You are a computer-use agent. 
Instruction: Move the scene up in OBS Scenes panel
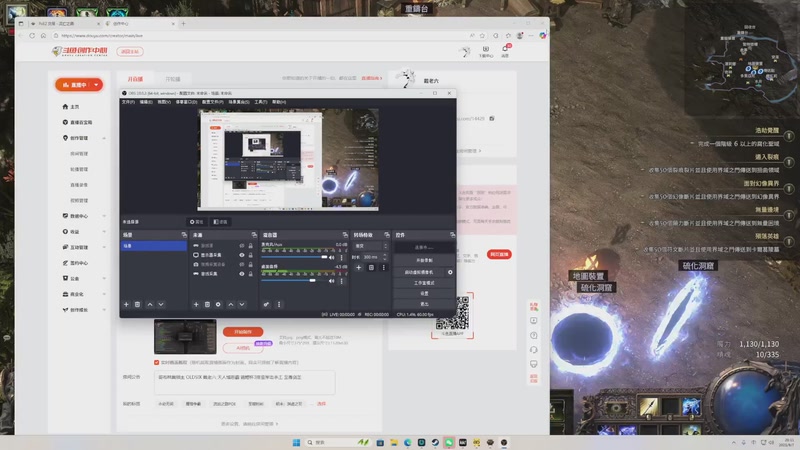tap(149, 305)
